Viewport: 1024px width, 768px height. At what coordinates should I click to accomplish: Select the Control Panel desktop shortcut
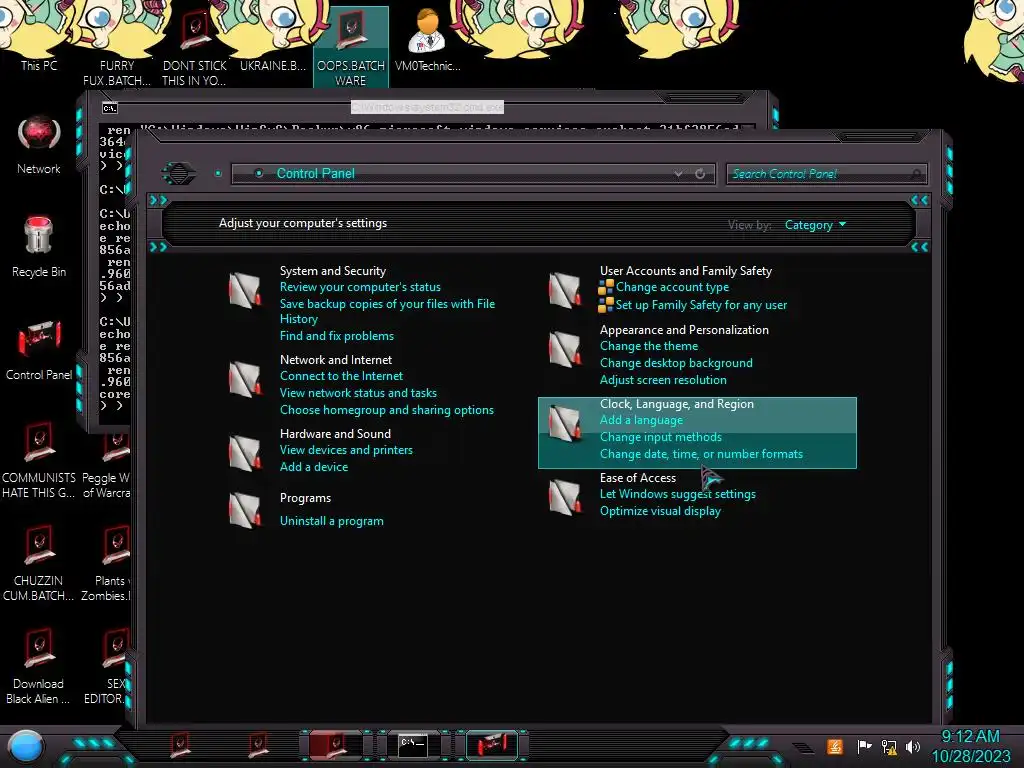tap(39, 350)
